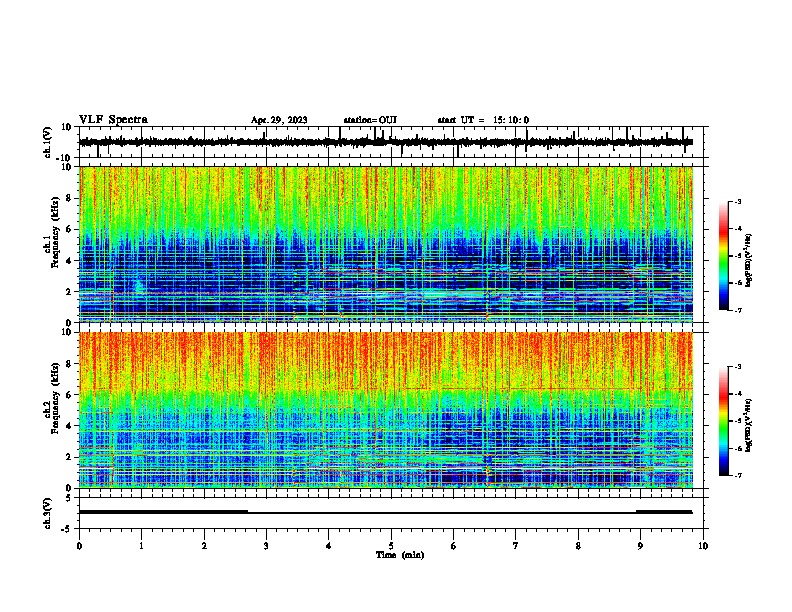Select the "start UT = 15:10:0" header text
Image resolution: width=792 pixels, height=612 pixels.
tap(483, 120)
